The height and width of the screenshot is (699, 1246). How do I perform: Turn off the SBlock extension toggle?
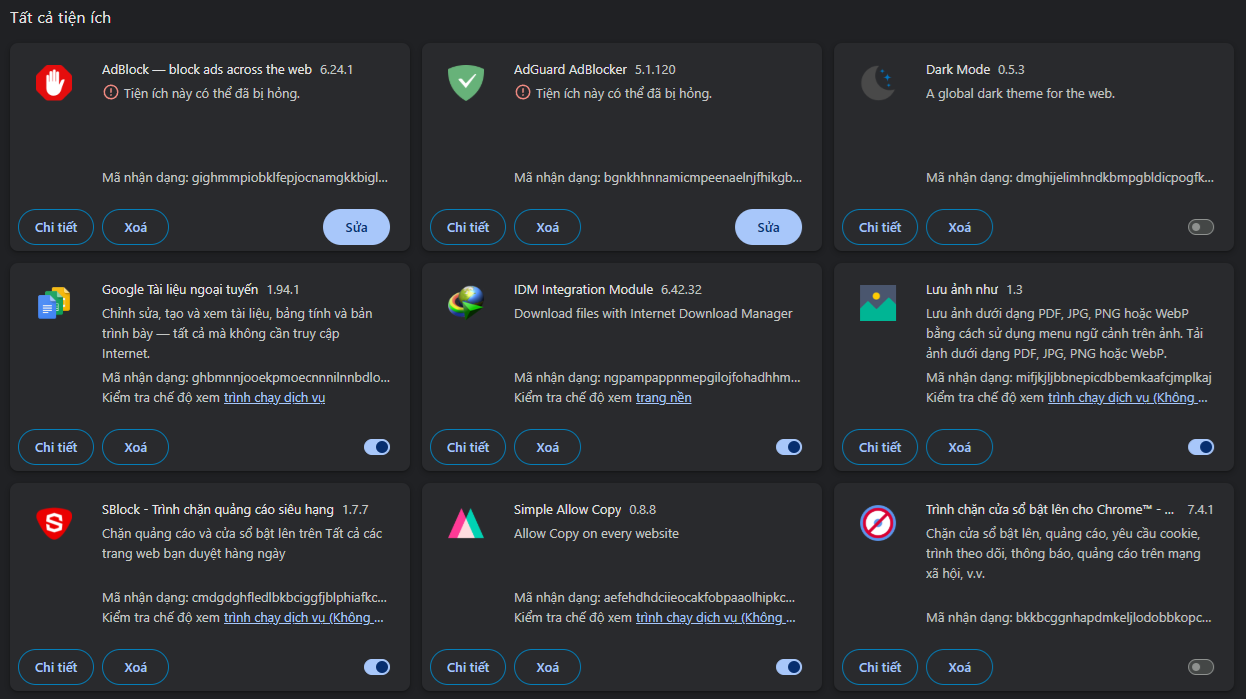point(376,667)
